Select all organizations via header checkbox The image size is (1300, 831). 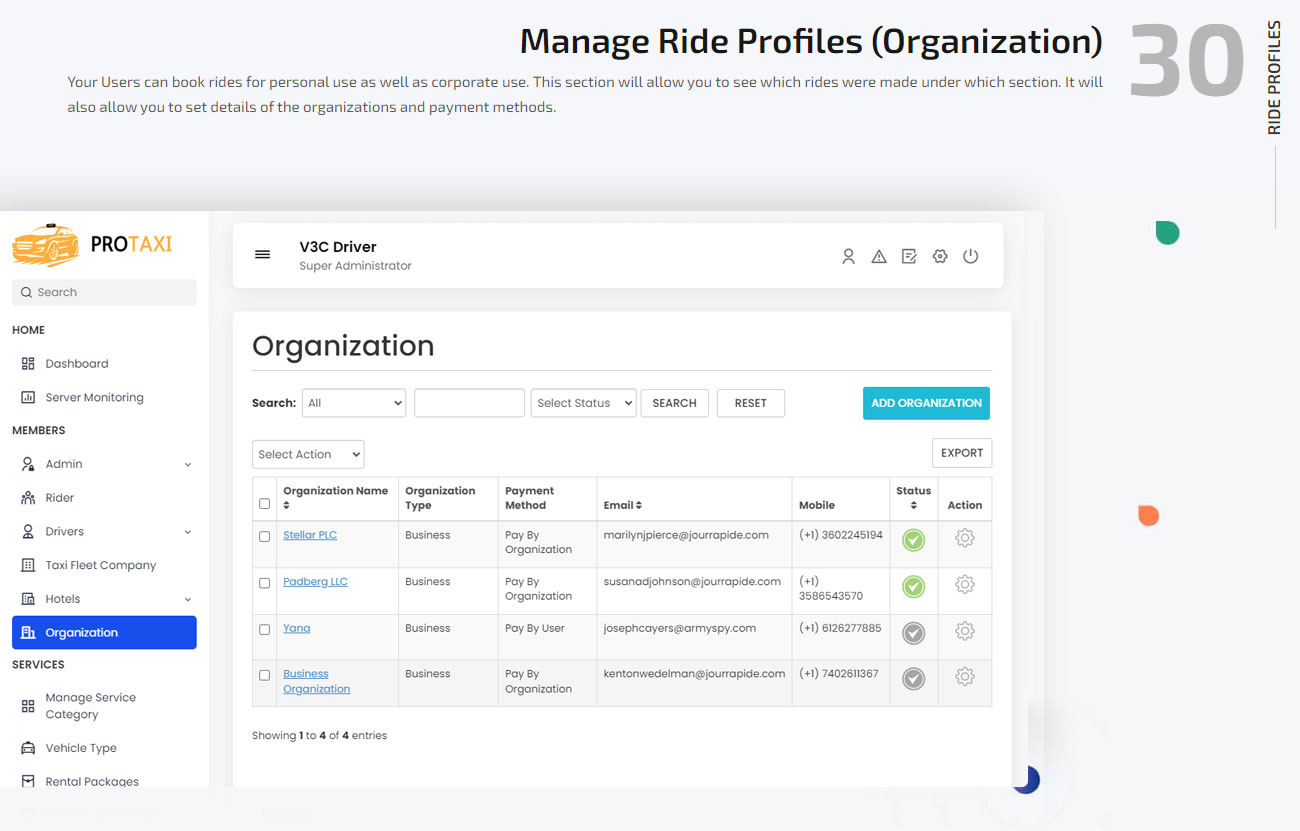[x=264, y=504]
